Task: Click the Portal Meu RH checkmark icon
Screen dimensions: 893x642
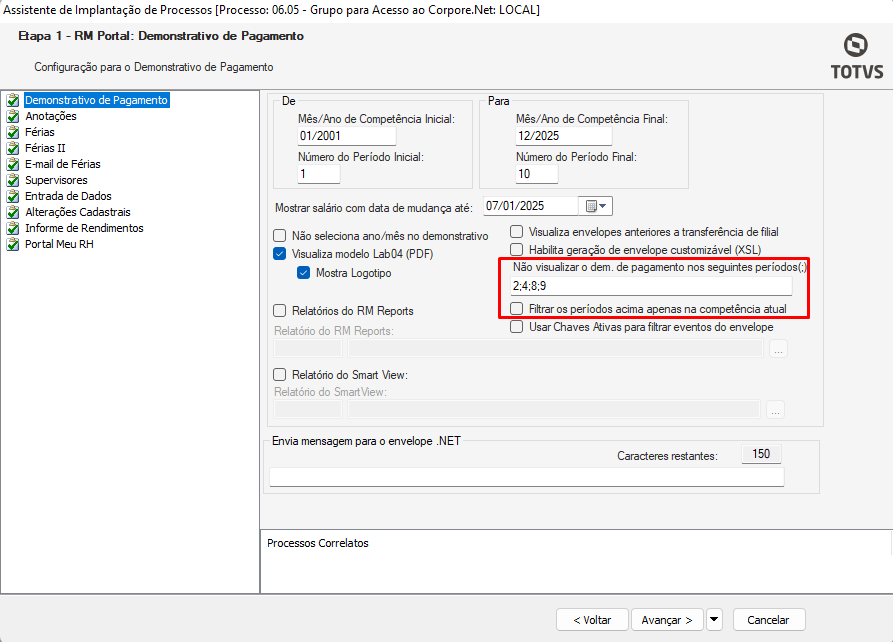Action: [x=13, y=244]
